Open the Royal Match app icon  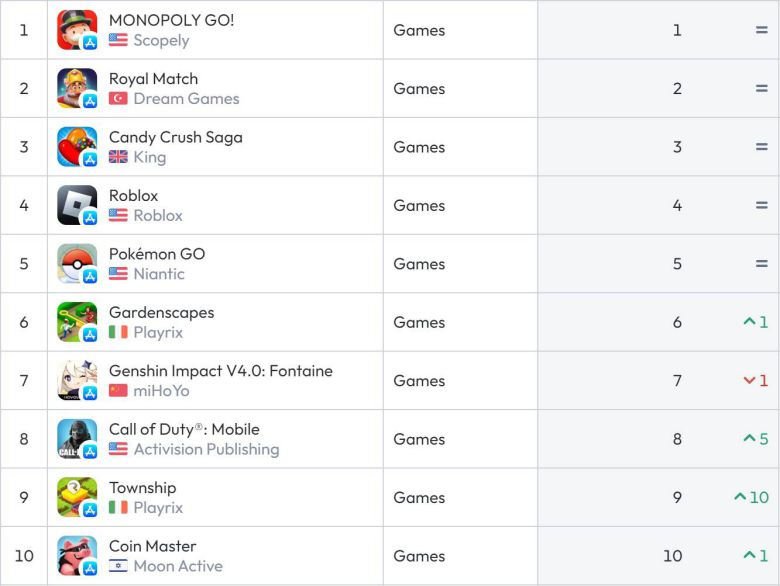77,89
